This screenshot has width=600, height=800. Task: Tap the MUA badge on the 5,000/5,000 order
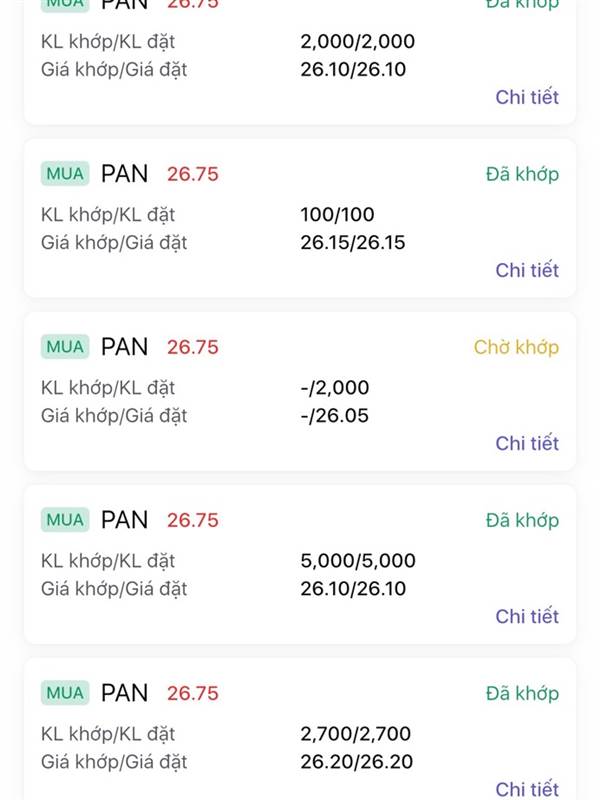[x=65, y=520]
